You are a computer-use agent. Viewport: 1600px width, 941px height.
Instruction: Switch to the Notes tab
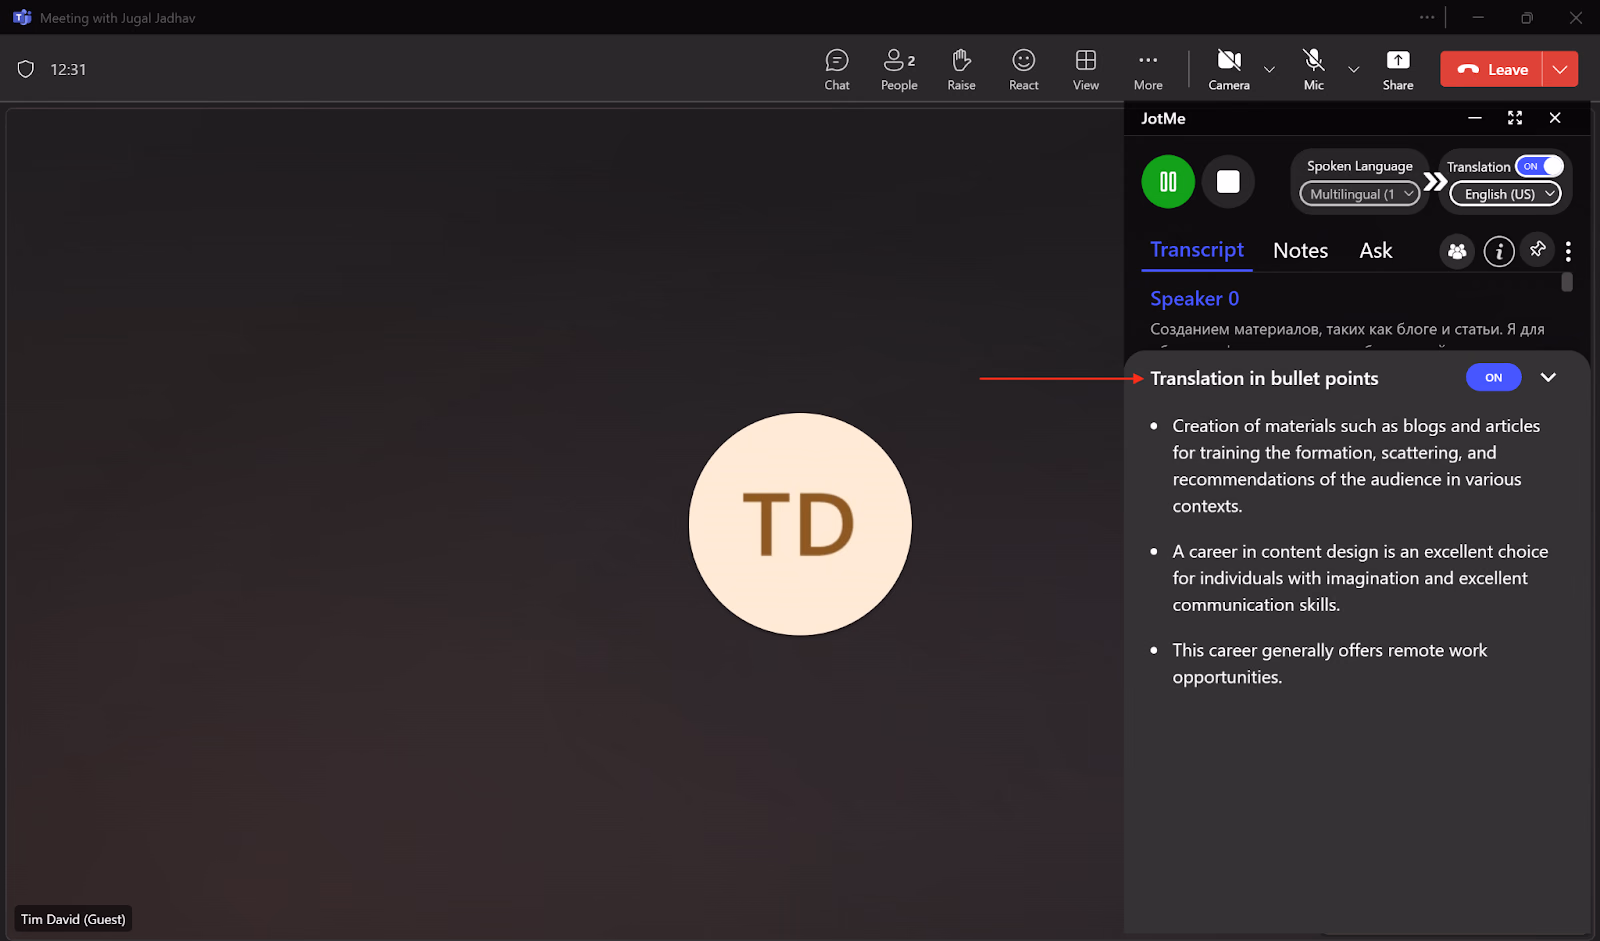1300,251
